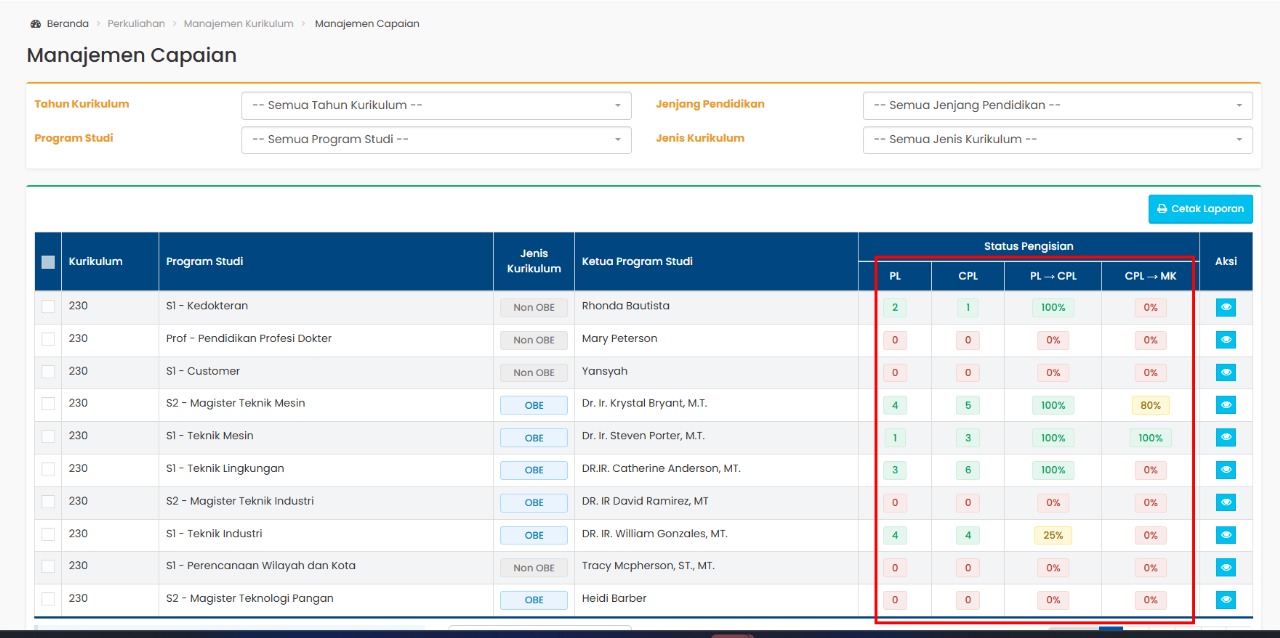Viewport: 1280px width, 638px height.
Task: Navigate to Manajemen Kurikulum breadcrumb item
Action: pyautogui.click(x=239, y=24)
